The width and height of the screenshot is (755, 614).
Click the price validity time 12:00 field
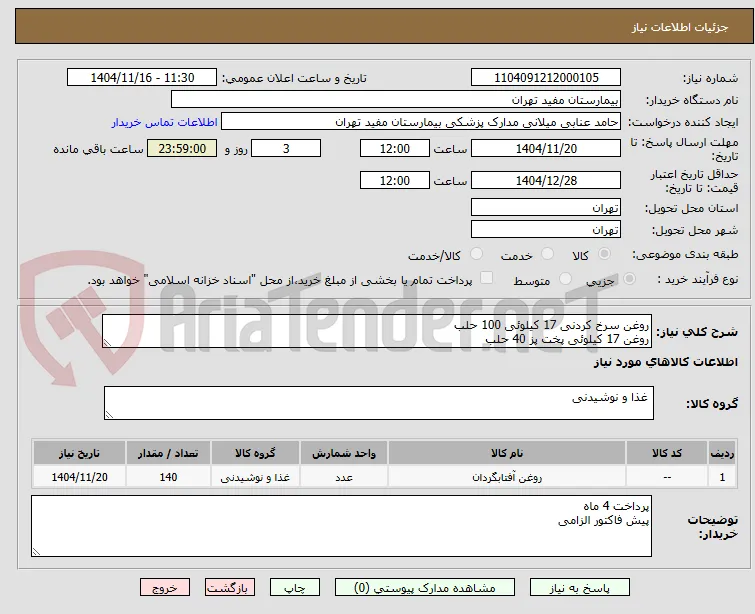click(395, 180)
